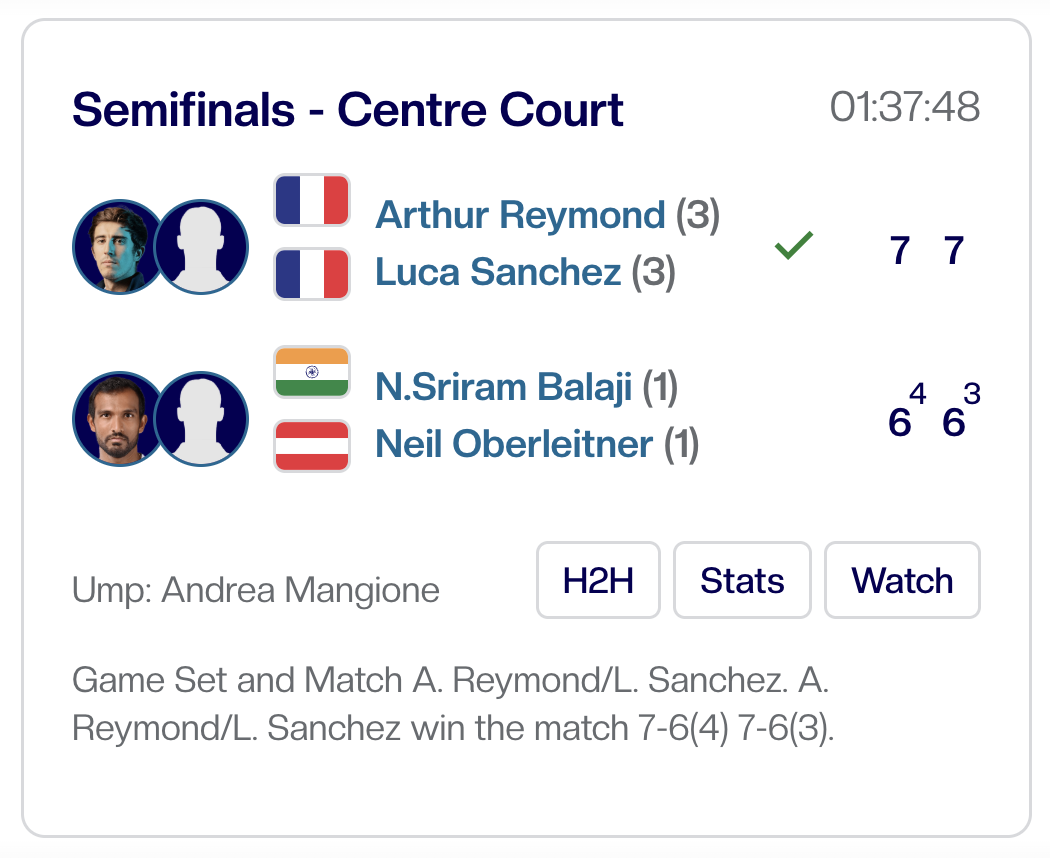Click the green winner checkmark

(x=794, y=245)
